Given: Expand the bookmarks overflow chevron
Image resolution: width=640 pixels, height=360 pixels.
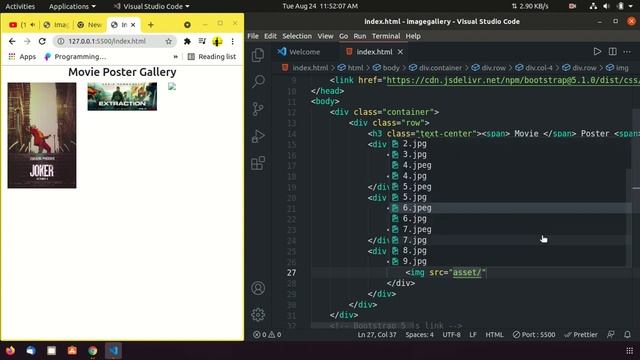Looking at the screenshot, I should click(176, 57).
